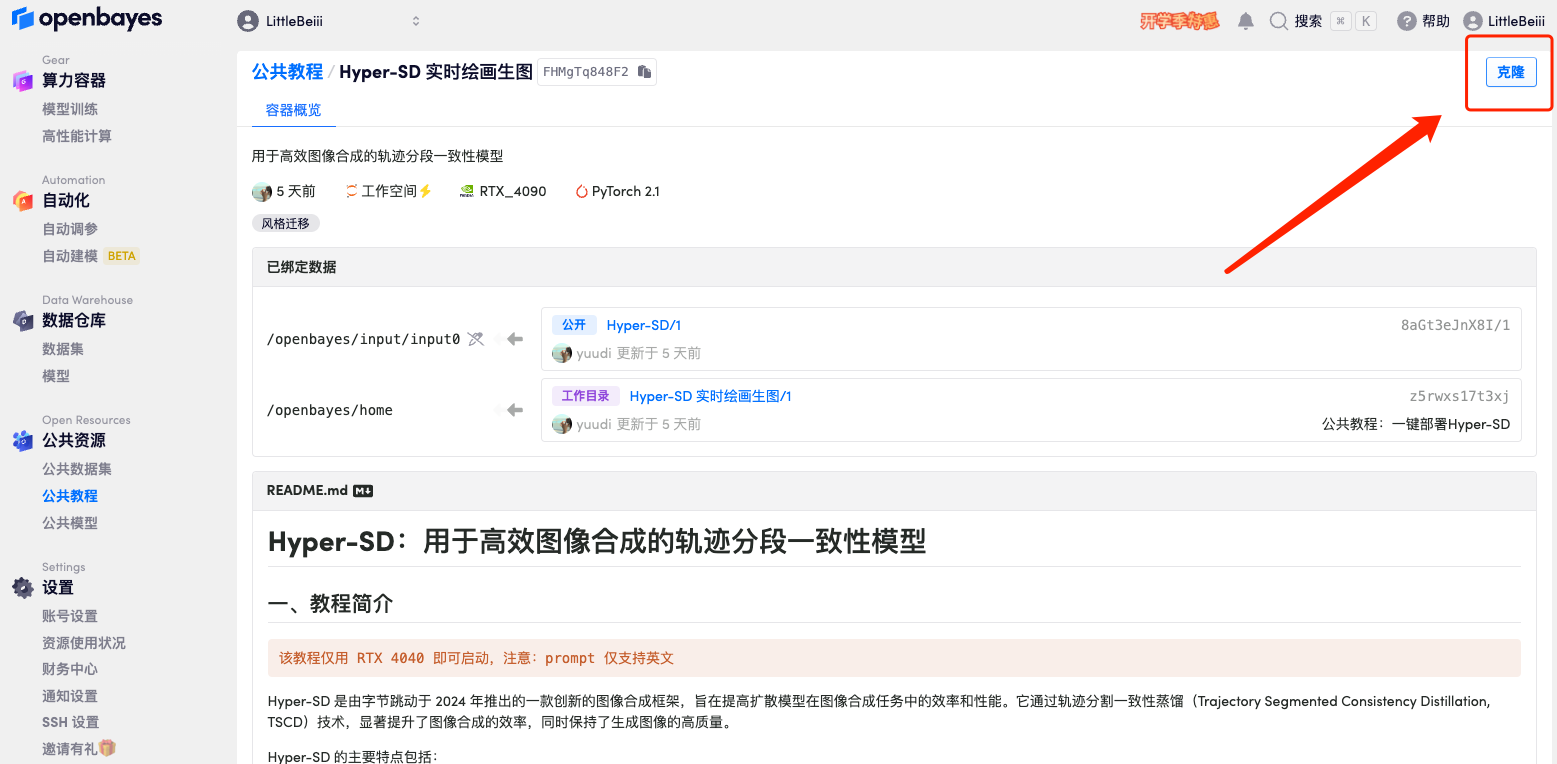
Task: Open the Hyper-SD/1 dataset link
Action: (x=643, y=325)
